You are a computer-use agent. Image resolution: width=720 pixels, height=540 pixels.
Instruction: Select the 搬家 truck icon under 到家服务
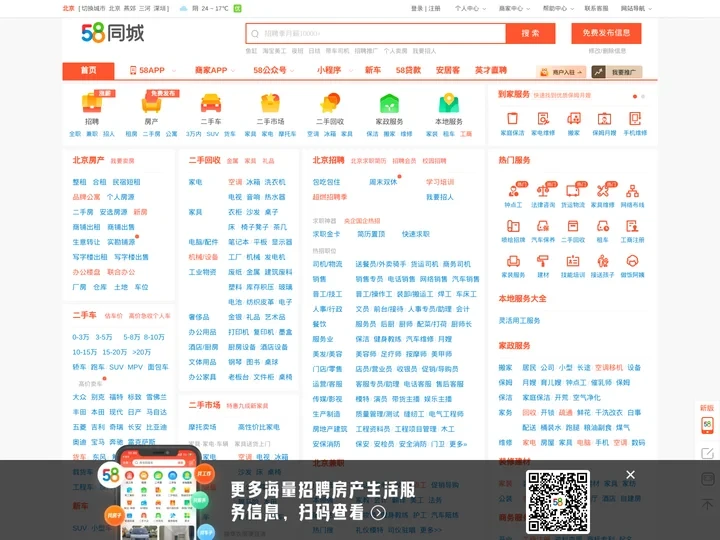[574, 118]
